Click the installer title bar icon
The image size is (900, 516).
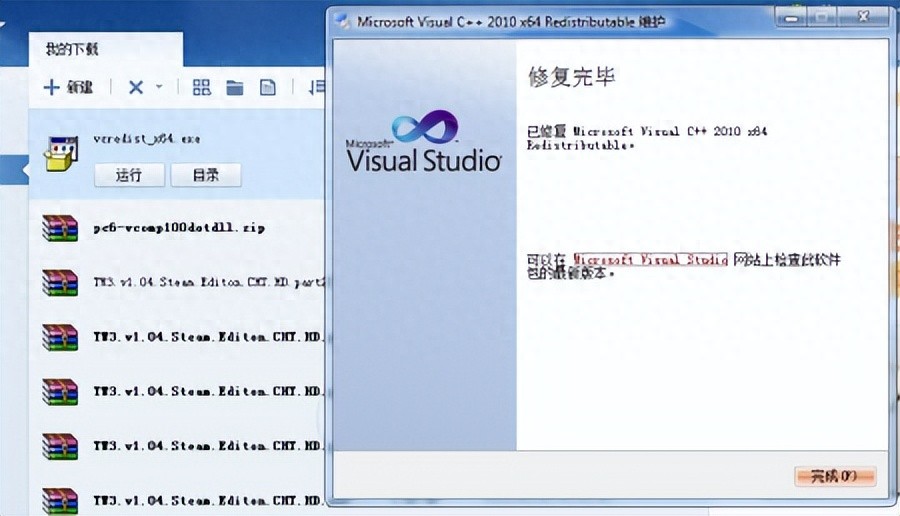343,21
